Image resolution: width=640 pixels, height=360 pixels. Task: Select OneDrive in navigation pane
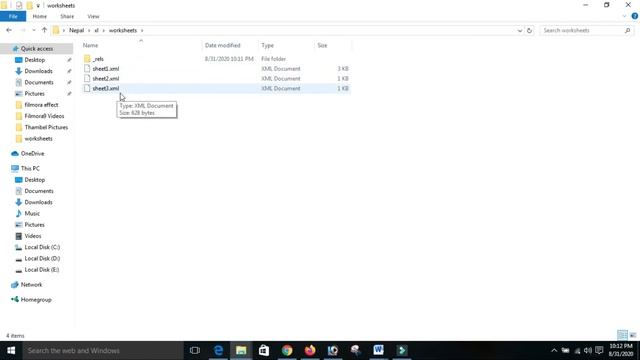(32, 153)
